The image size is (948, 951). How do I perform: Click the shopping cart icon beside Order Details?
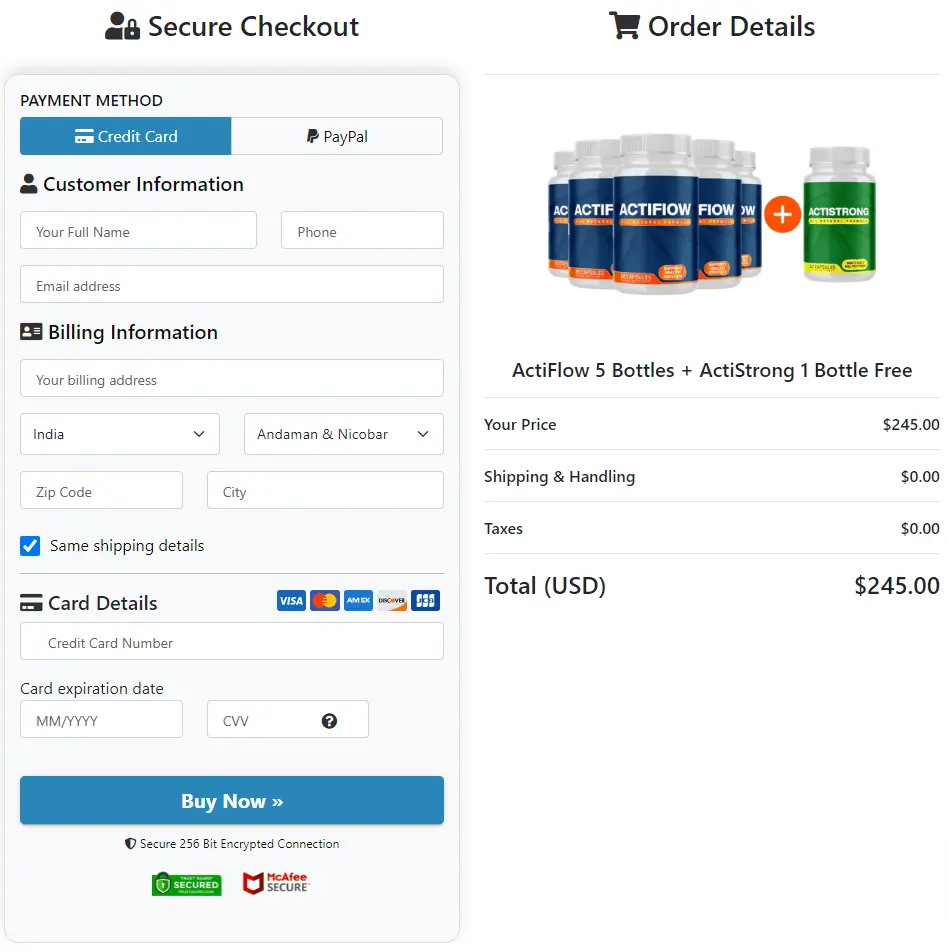[625, 25]
